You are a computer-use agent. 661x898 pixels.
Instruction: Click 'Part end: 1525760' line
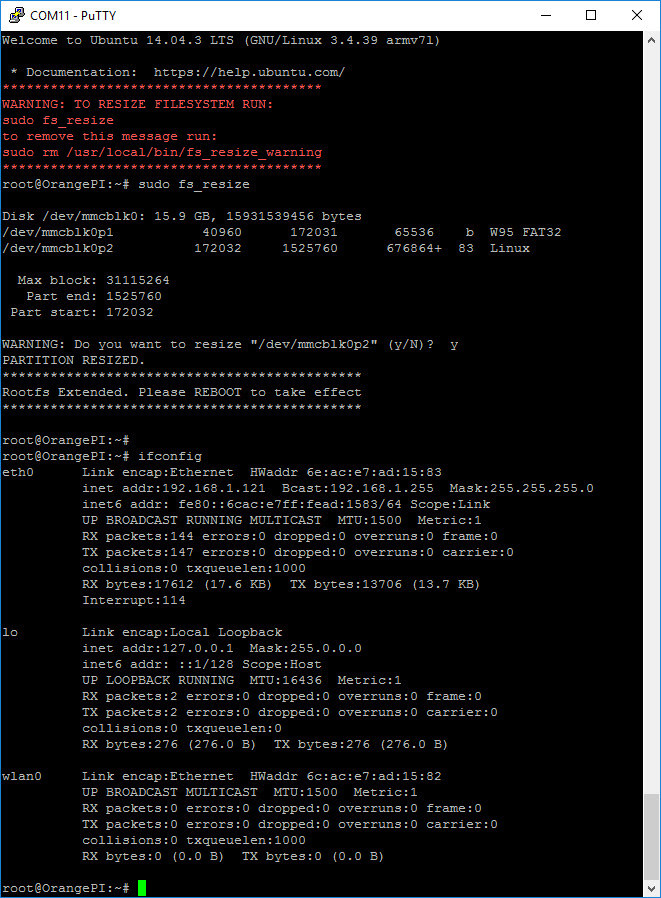tap(94, 296)
